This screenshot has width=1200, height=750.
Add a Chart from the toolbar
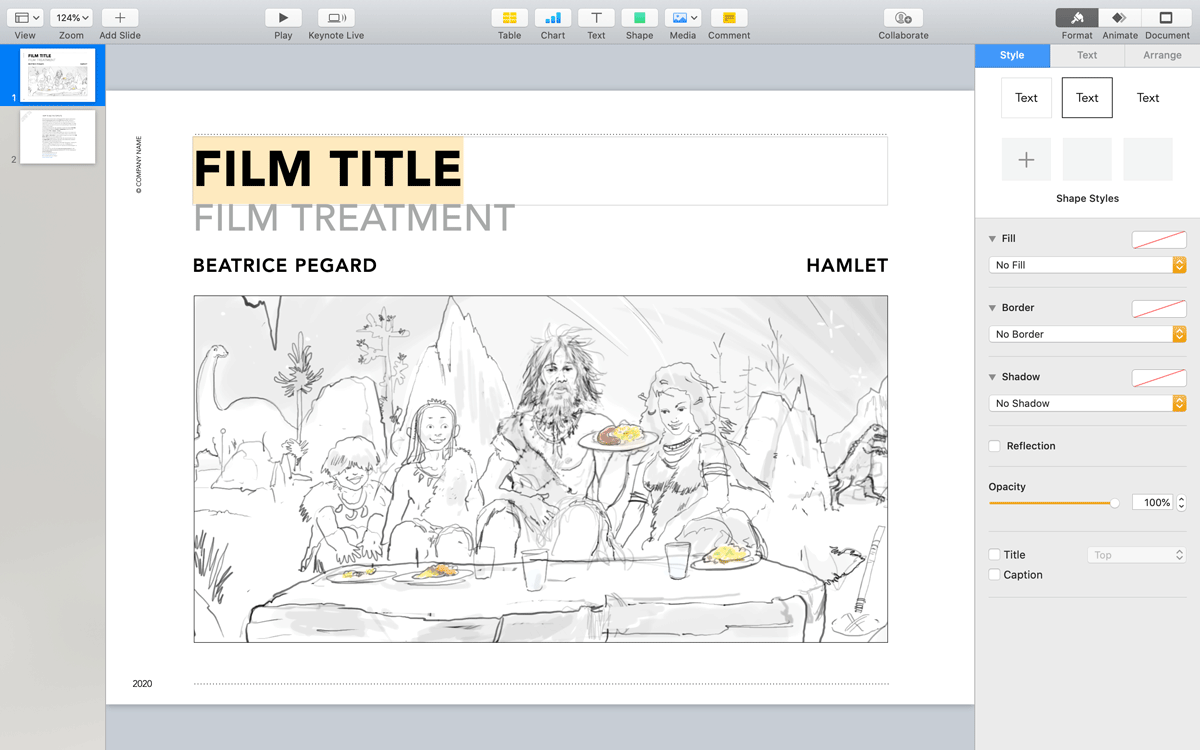coord(553,18)
